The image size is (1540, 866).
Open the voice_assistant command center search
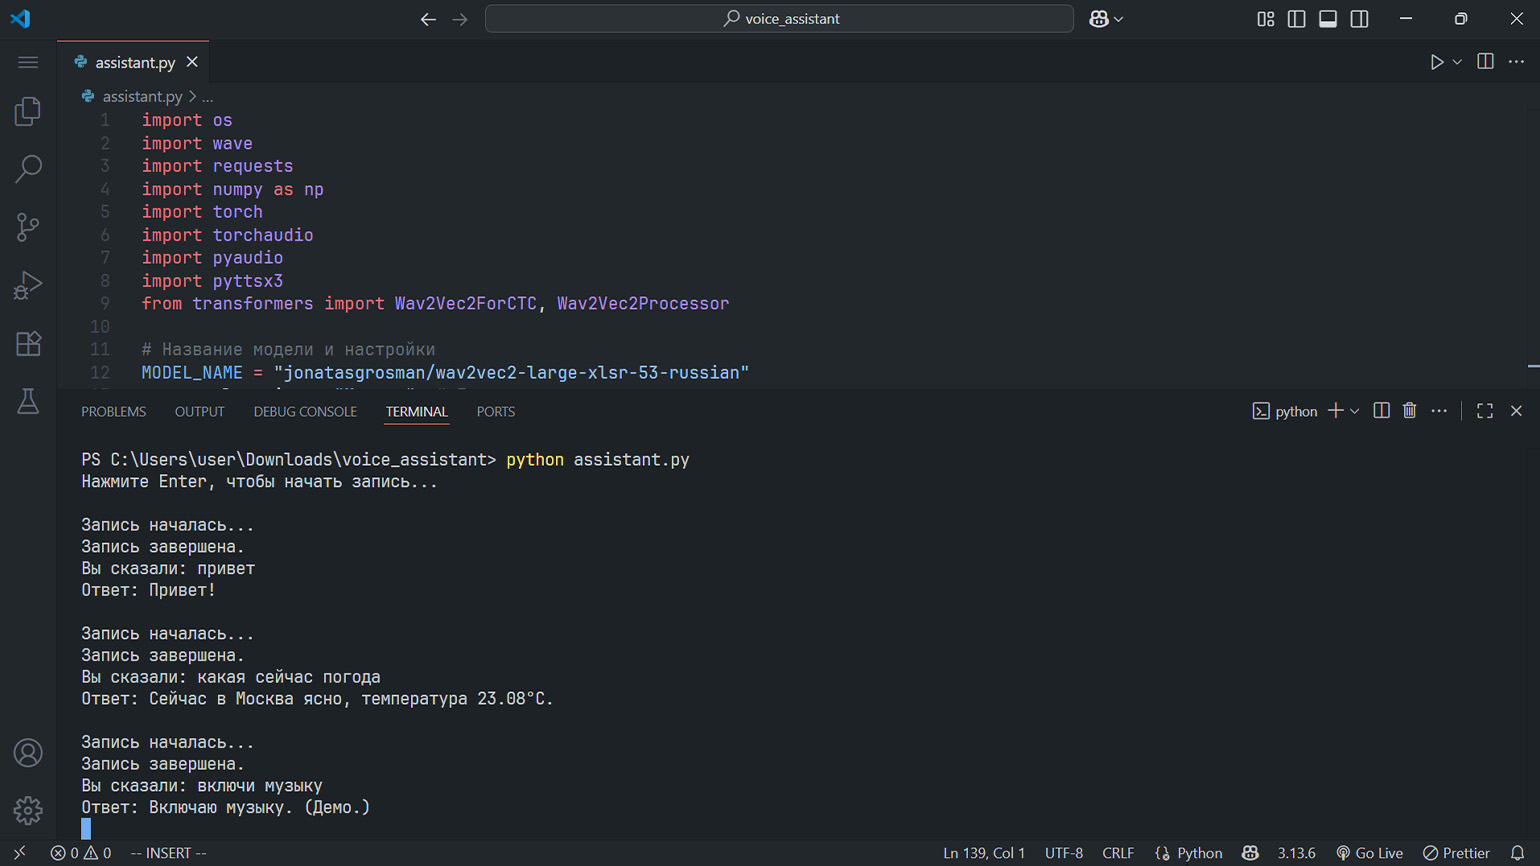tap(779, 19)
